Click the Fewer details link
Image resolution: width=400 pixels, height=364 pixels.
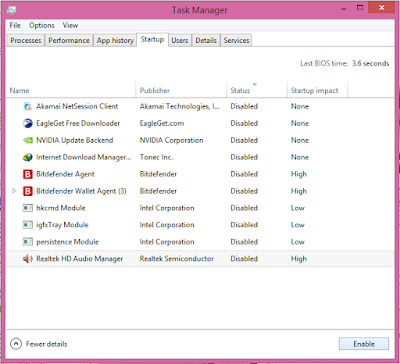point(47,344)
